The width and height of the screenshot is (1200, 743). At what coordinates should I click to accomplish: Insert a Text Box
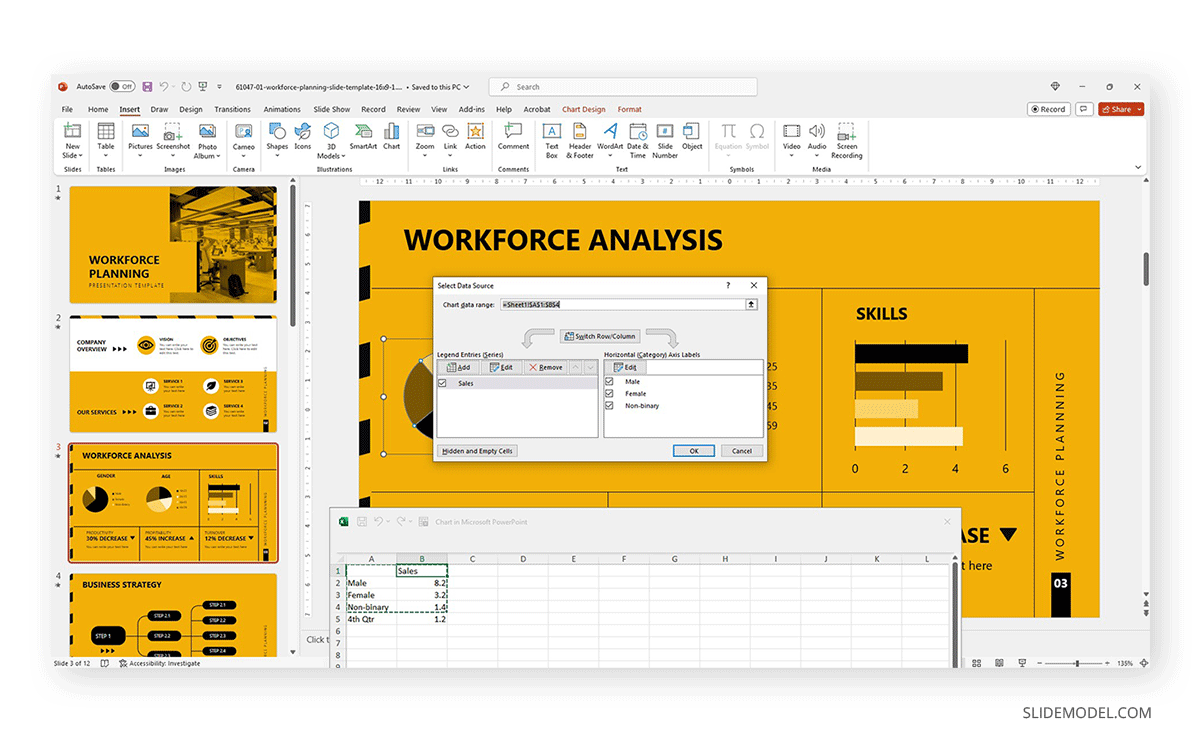551,140
